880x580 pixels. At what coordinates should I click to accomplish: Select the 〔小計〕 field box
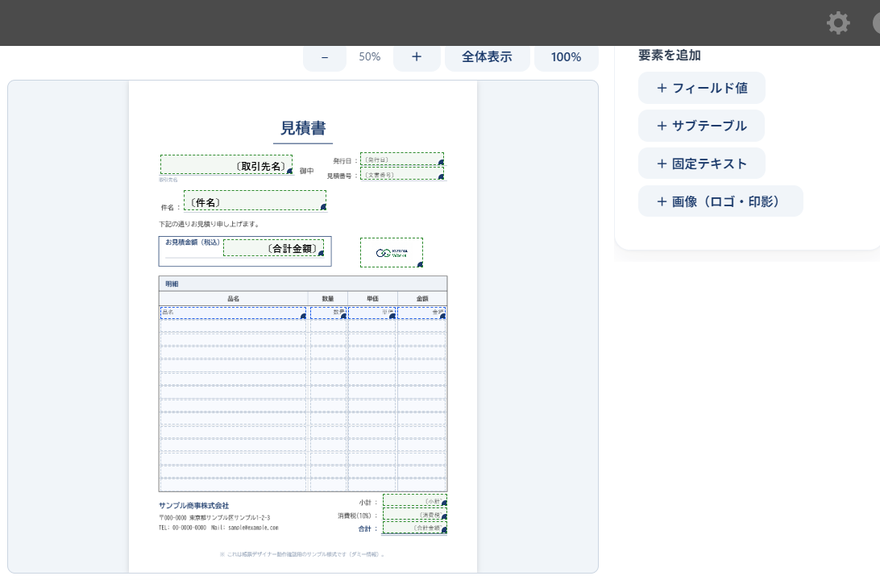point(415,501)
